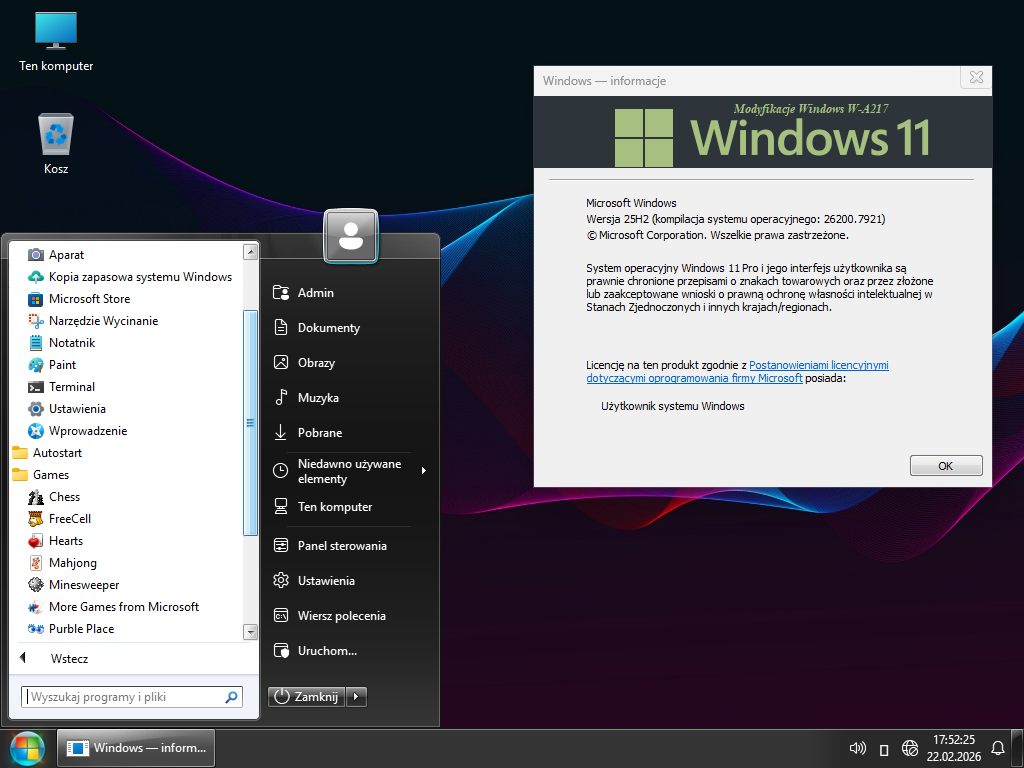This screenshot has width=1024, height=768.
Task: Expand Niedawno używane elementy submenu
Action: [423, 470]
